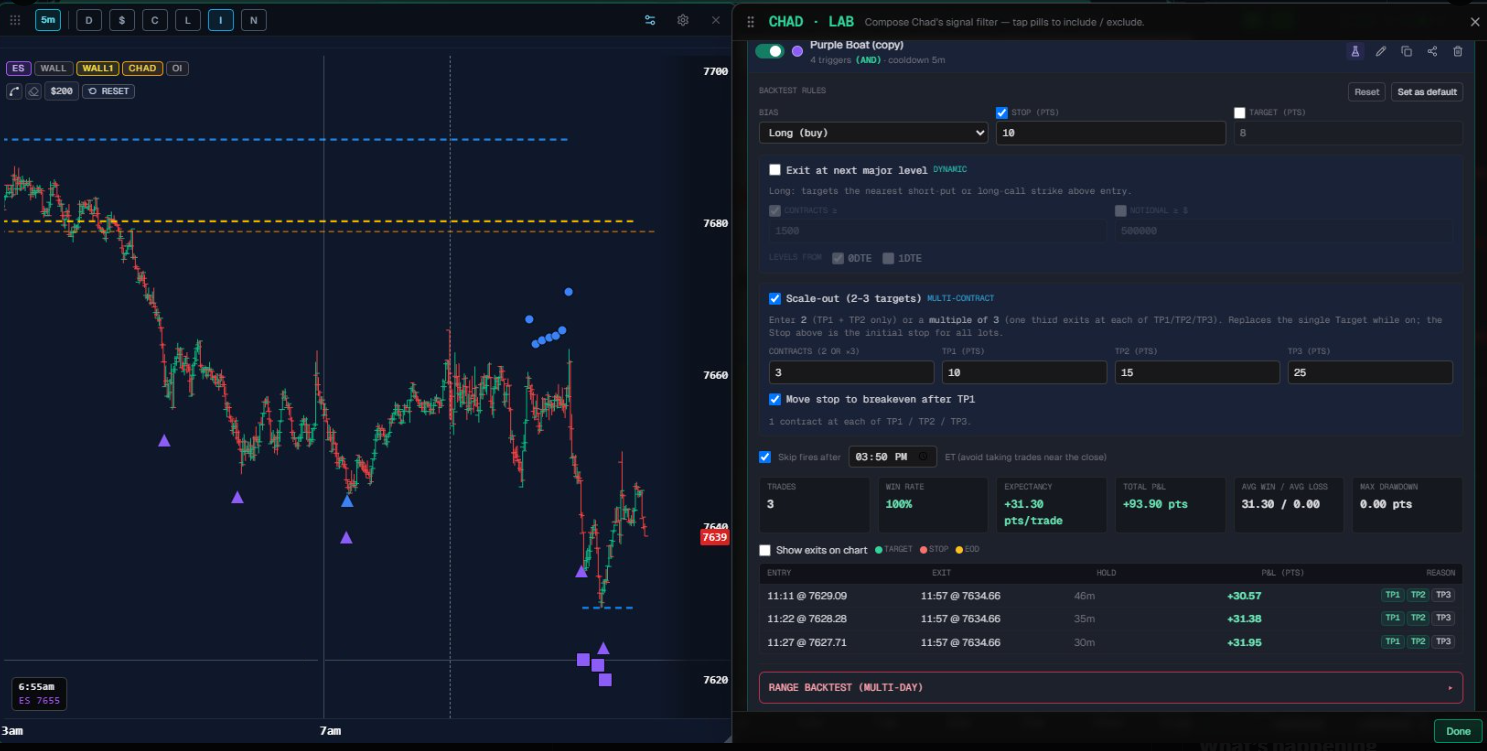Click the +93.90 pts total P&L value
This screenshot has width=1487, height=751.
point(1155,504)
